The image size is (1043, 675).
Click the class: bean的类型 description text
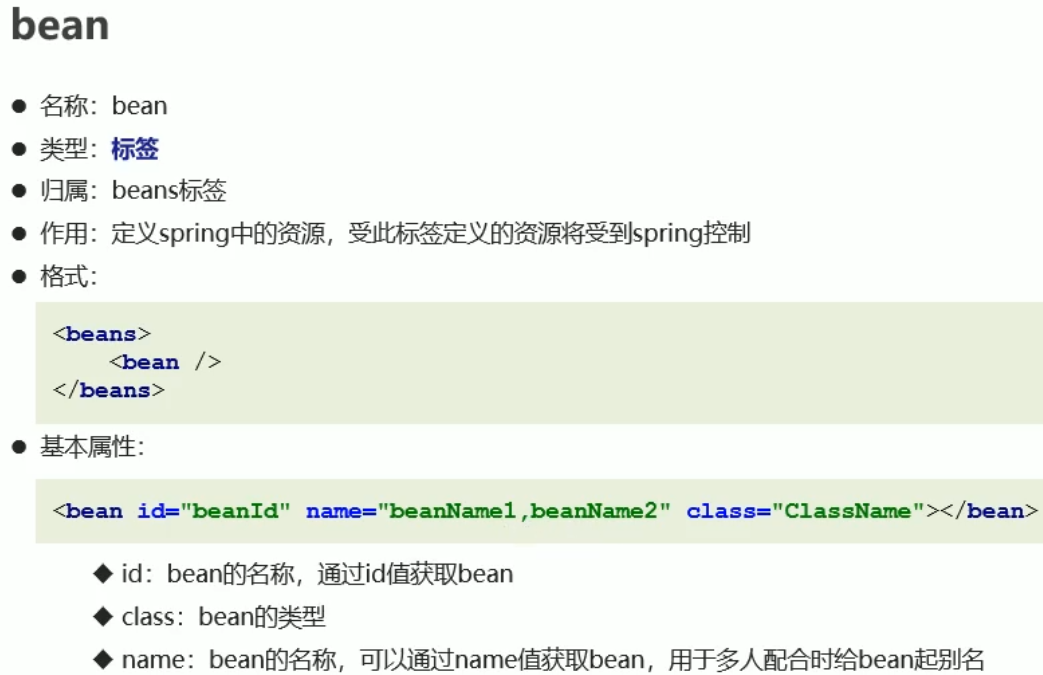(x=224, y=617)
